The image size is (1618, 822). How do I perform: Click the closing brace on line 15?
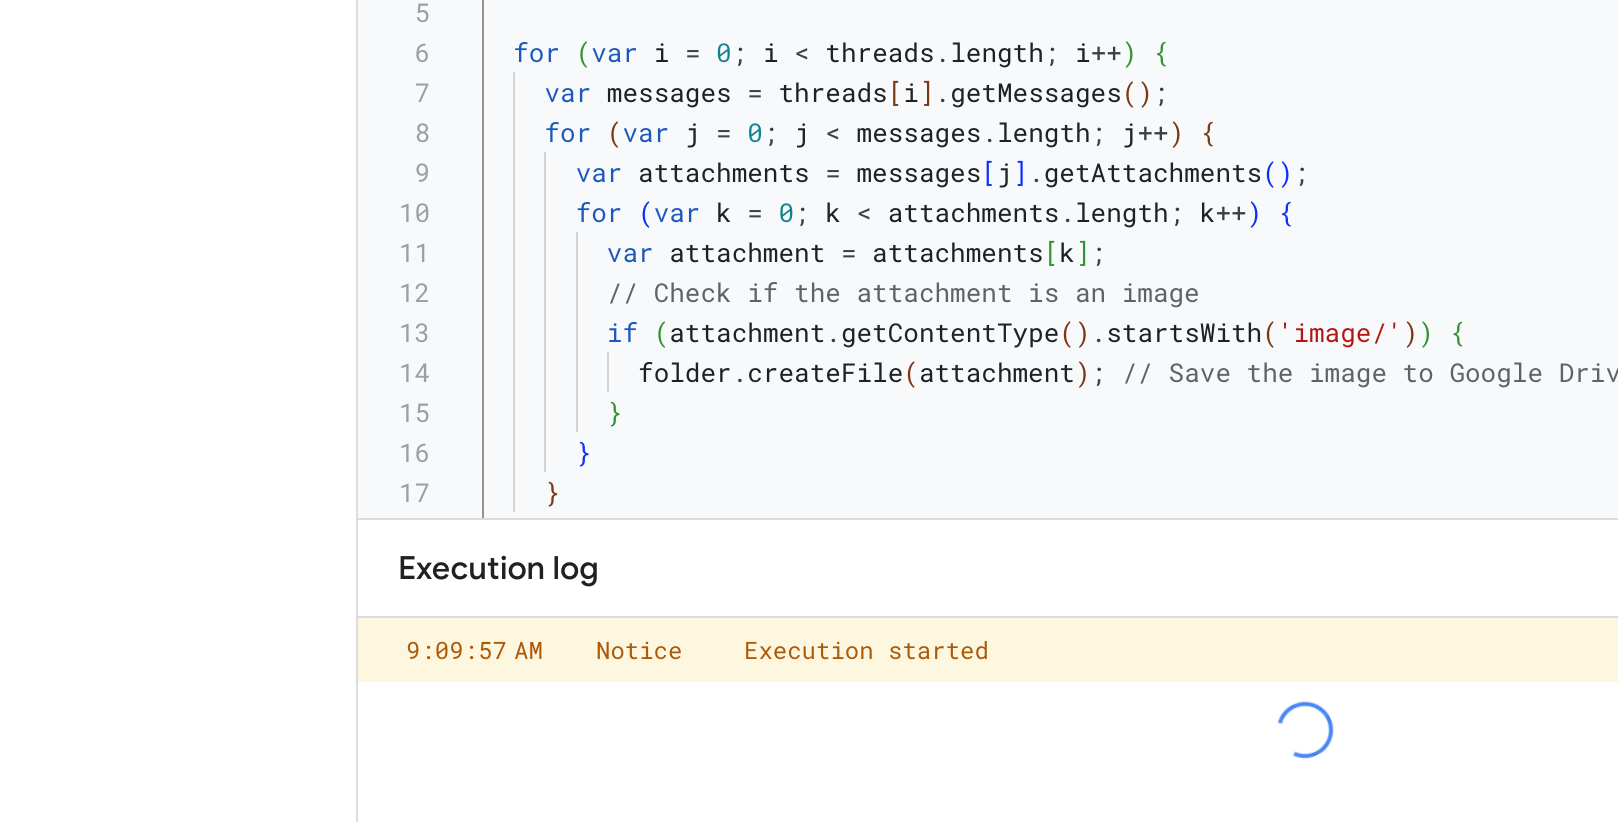615,414
